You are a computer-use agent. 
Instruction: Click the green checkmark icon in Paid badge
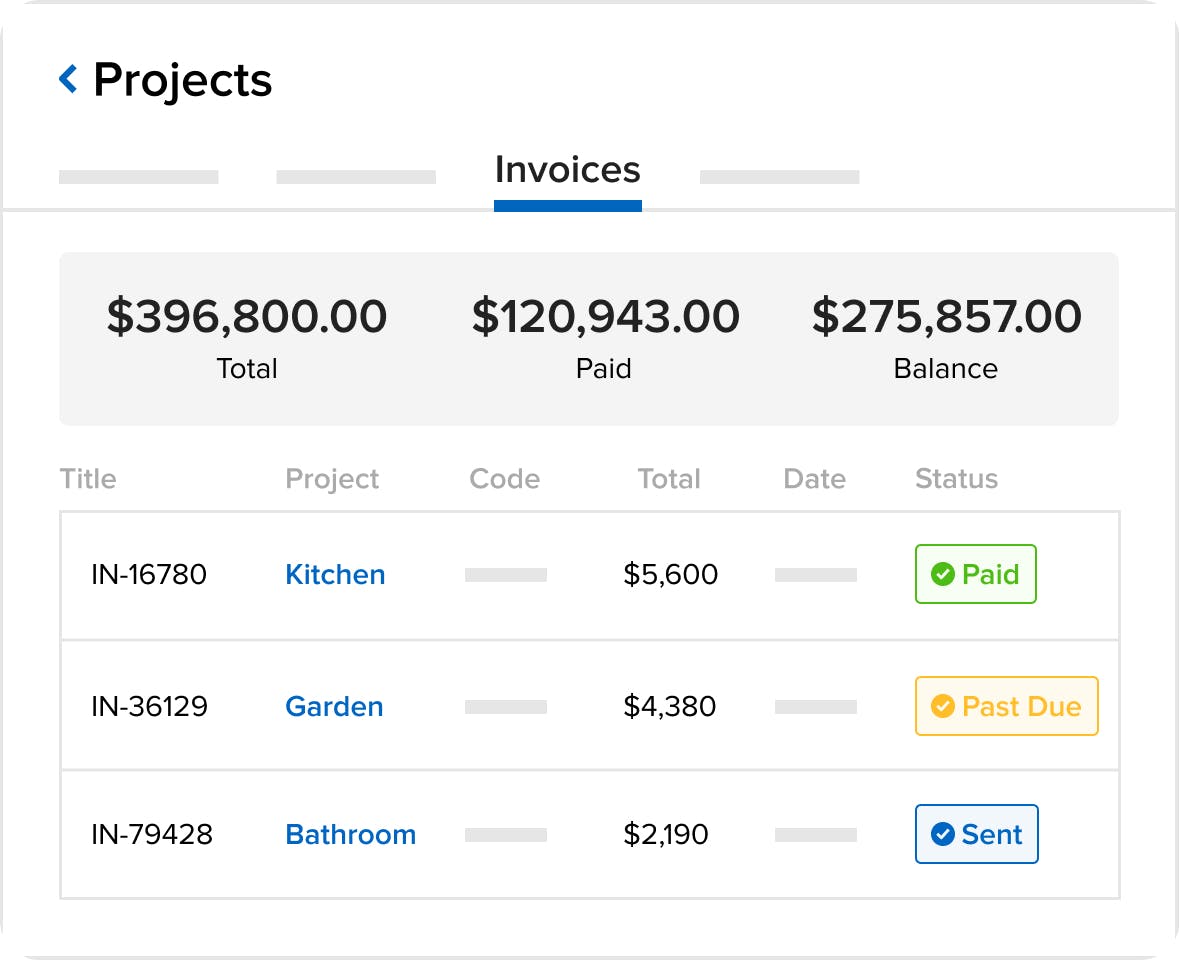(942, 574)
